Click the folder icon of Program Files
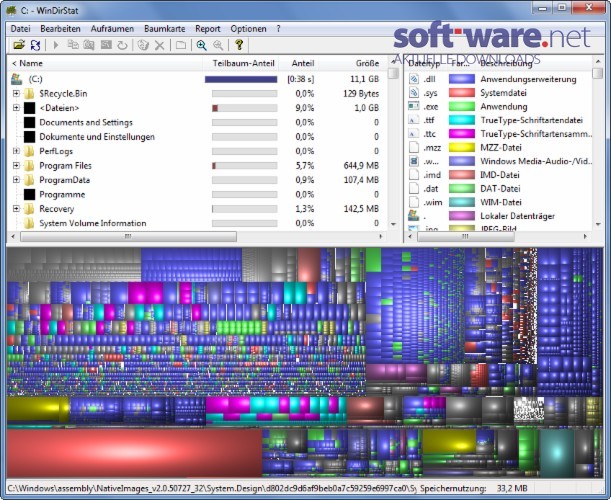 [29, 166]
